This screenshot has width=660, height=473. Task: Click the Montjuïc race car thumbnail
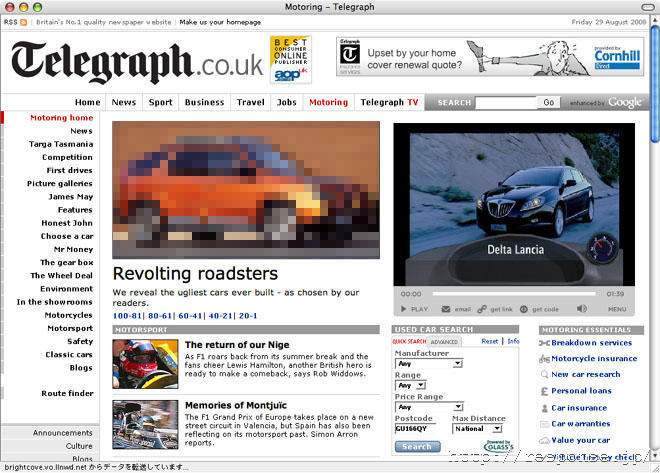click(145, 424)
